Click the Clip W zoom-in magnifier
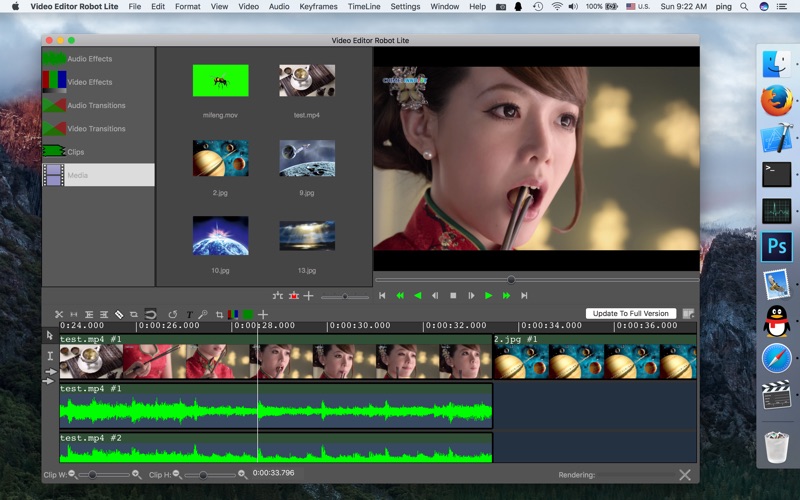 [137, 474]
